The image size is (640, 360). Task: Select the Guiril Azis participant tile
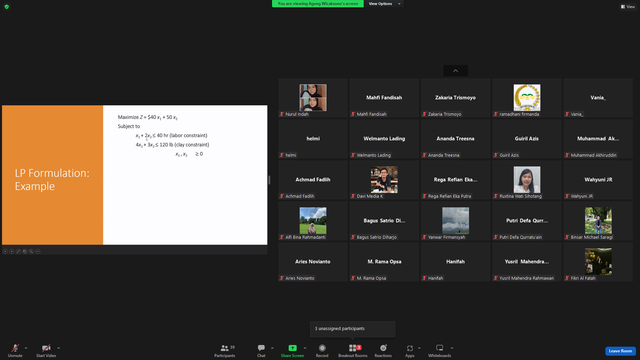tap(527, 139)
